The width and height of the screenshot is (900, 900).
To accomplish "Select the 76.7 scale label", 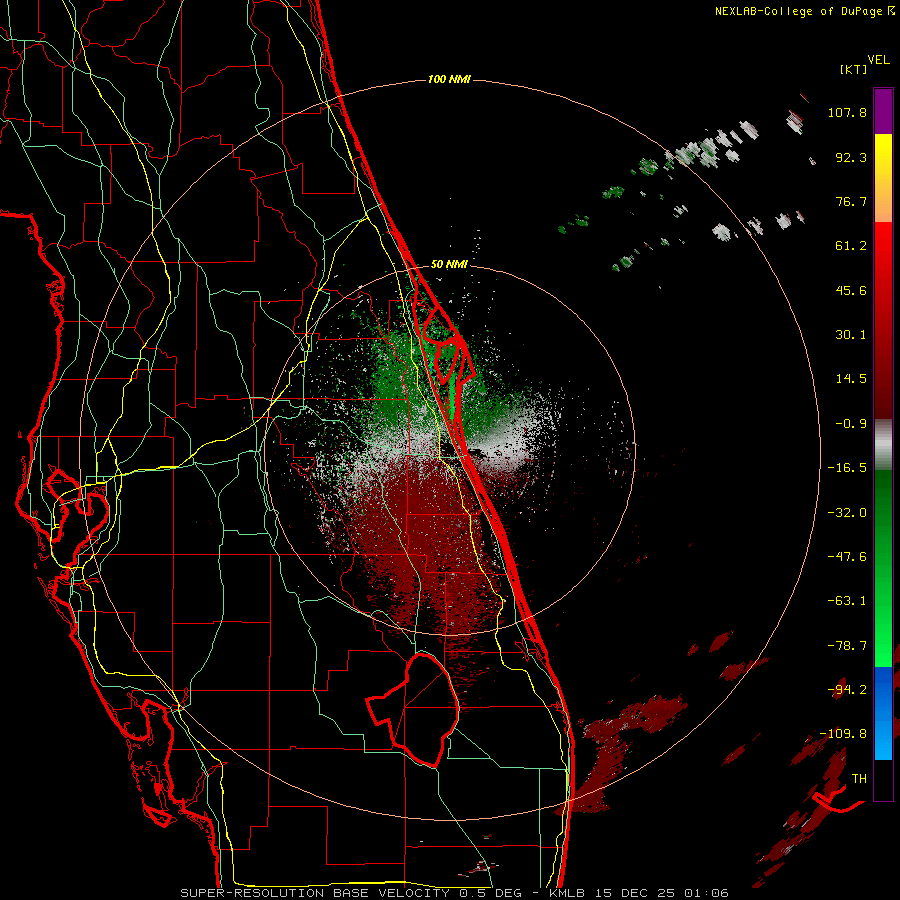I will (851, 201).
